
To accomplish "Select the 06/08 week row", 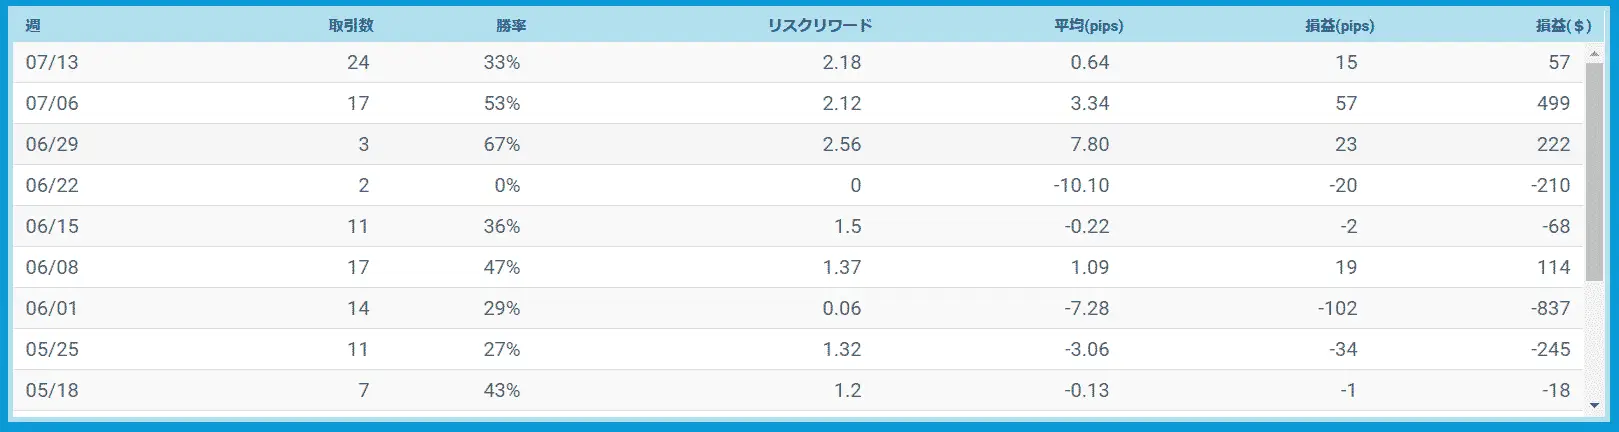I will tap(798, 267).
